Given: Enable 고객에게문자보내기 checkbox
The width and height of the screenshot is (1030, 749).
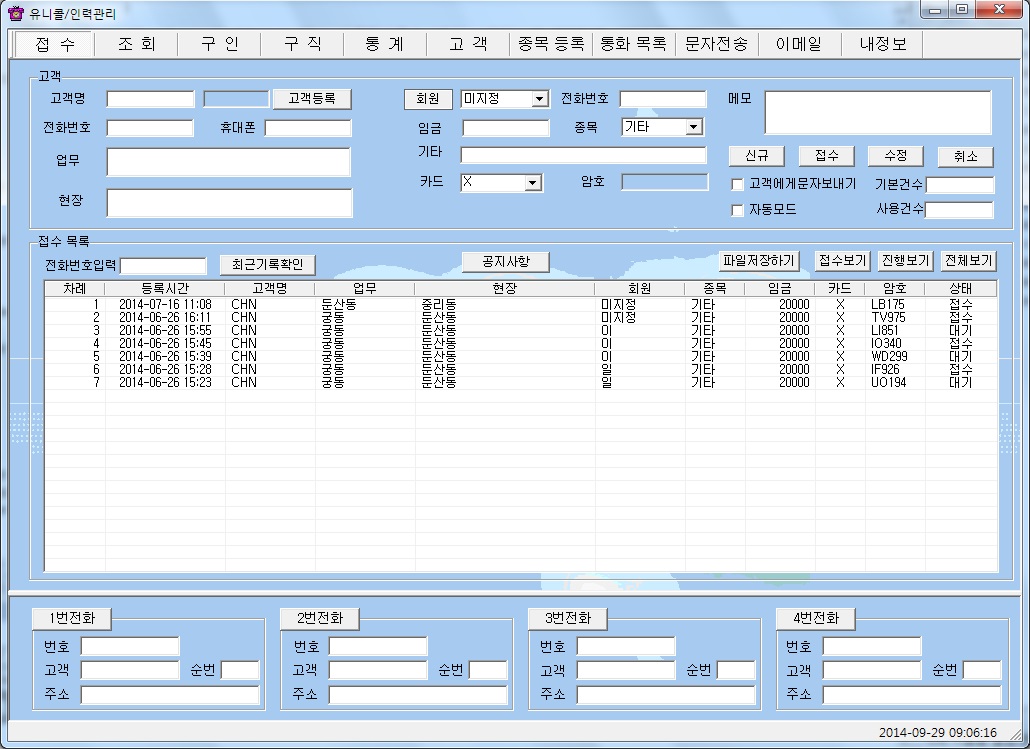Looking at the screenshot, I should click(738, 185).
